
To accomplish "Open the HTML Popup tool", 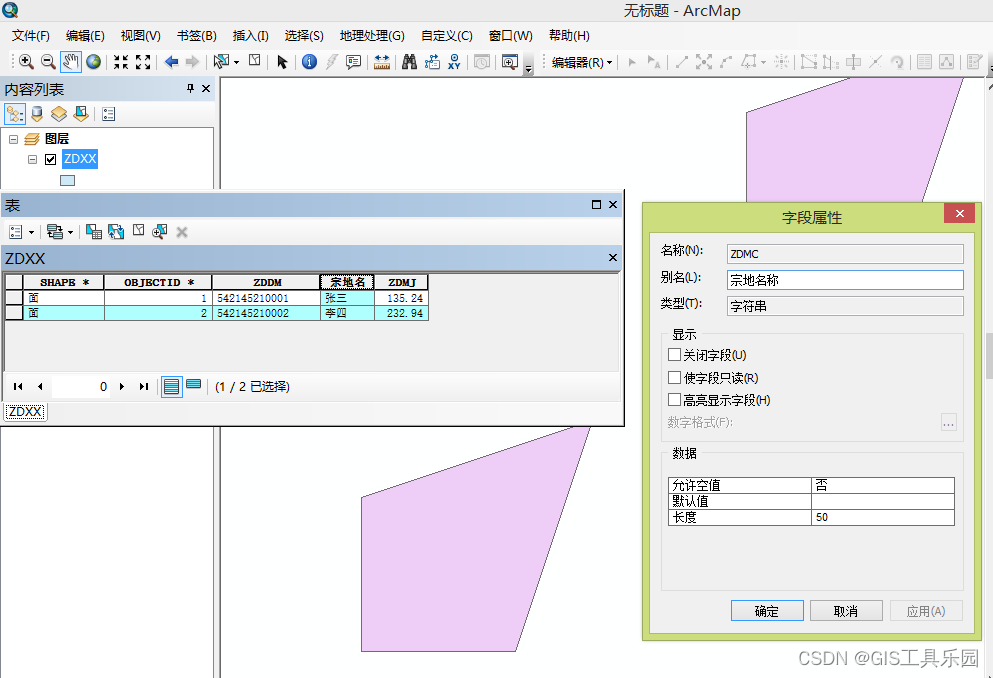I will click(353, 61).
